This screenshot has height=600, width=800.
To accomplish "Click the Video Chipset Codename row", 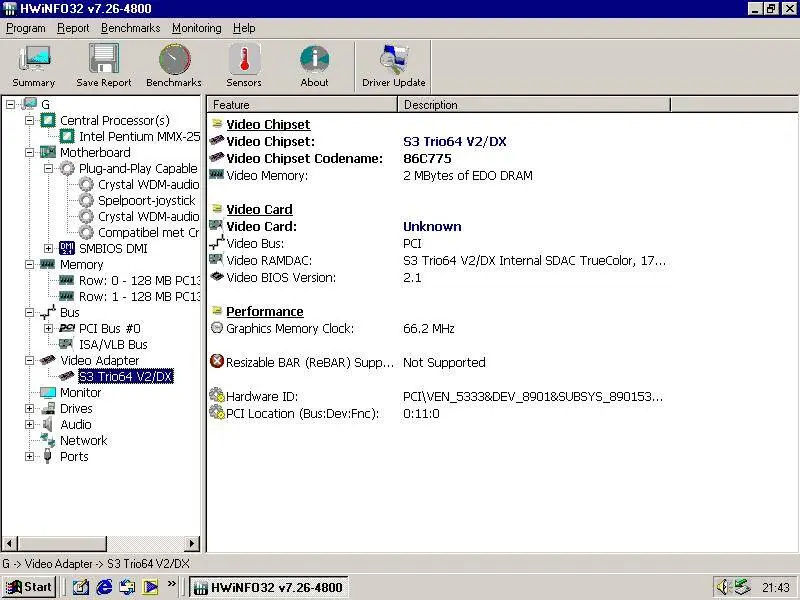I will coord(439,158).
